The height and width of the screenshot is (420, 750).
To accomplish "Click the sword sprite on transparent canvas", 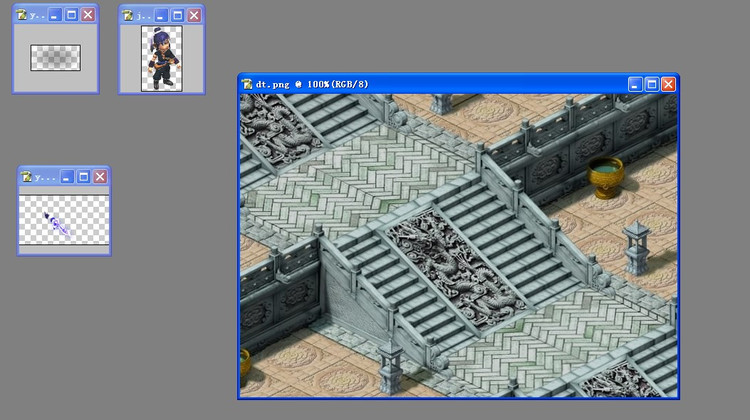I will click(x=58, y=224).
